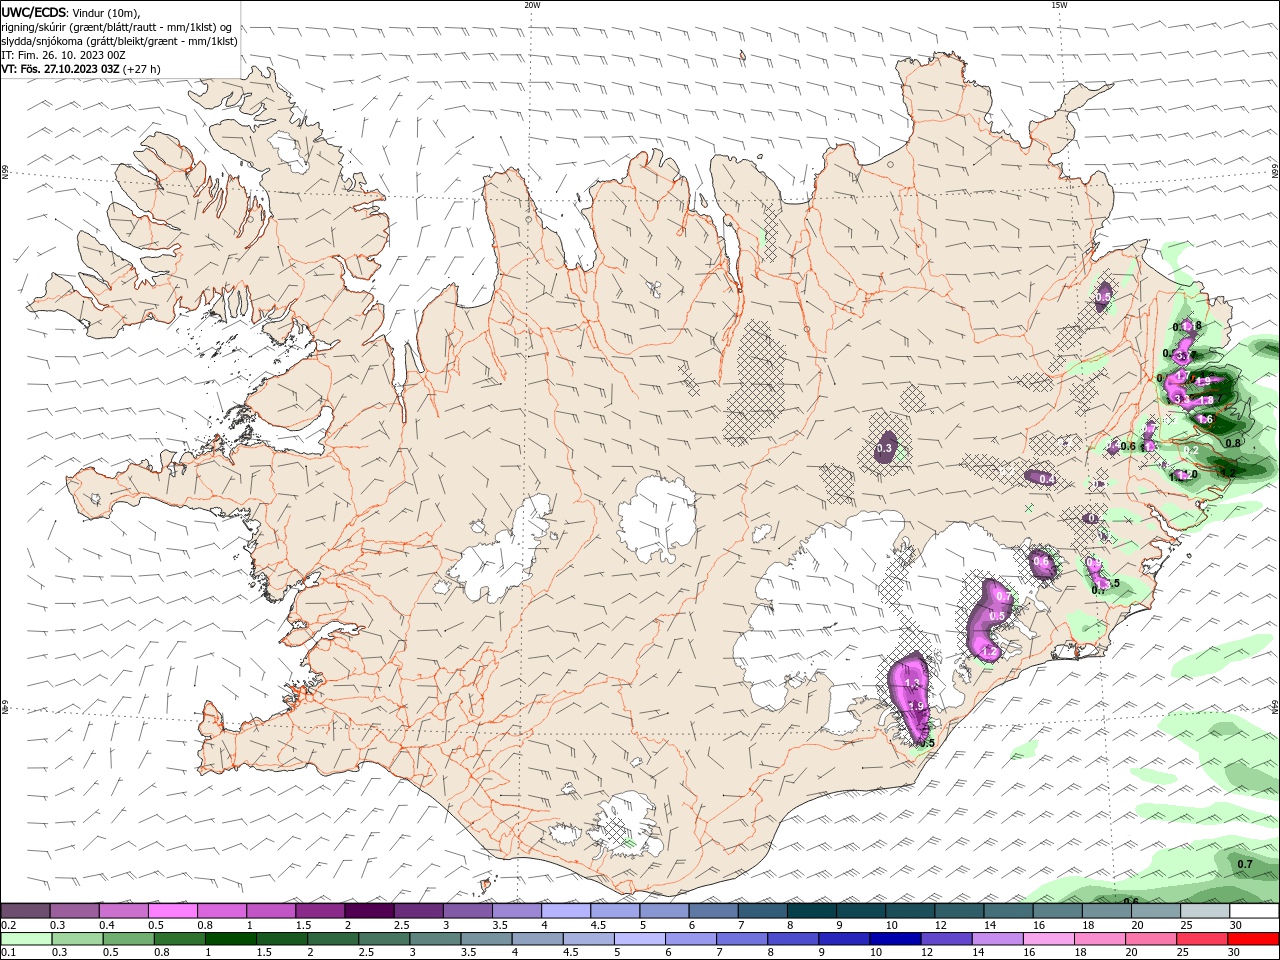Click the rigning/skúrir legend description line

(x=116, y=27)
